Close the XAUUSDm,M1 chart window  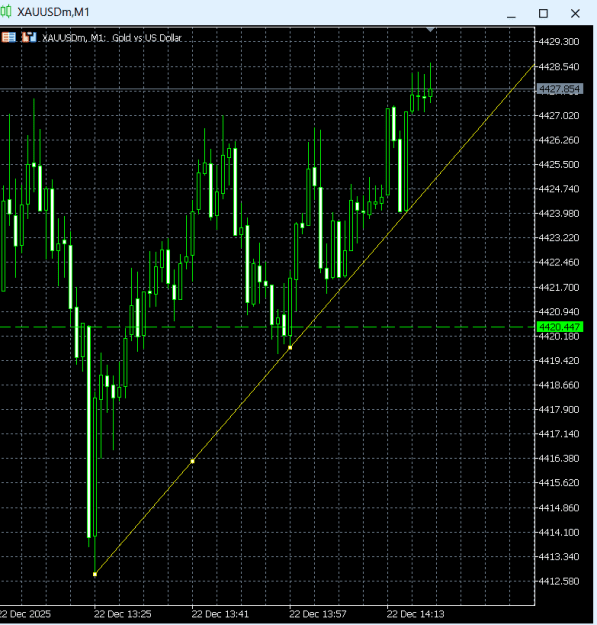[575, 14]
